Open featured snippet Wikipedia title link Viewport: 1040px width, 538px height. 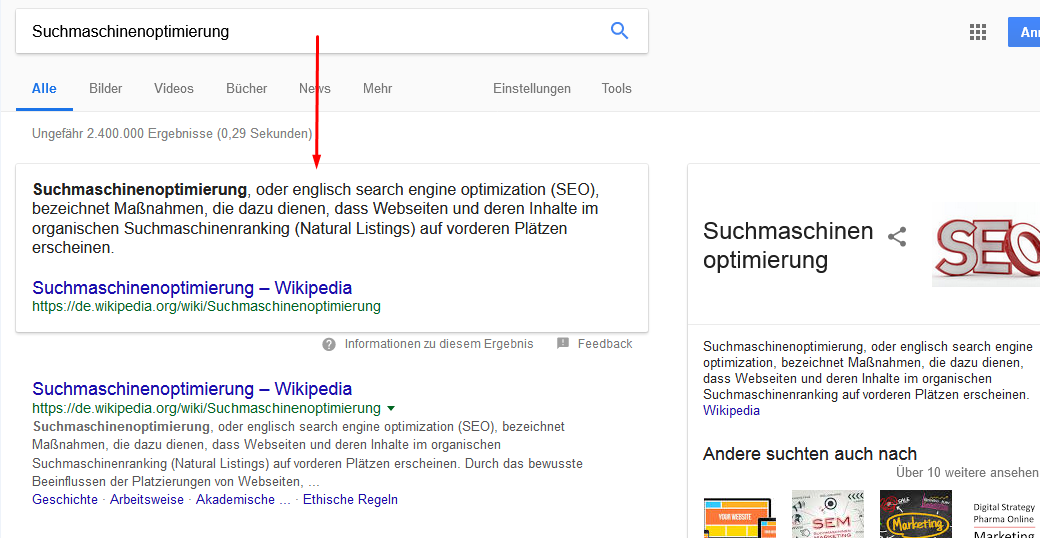[192, 288]
